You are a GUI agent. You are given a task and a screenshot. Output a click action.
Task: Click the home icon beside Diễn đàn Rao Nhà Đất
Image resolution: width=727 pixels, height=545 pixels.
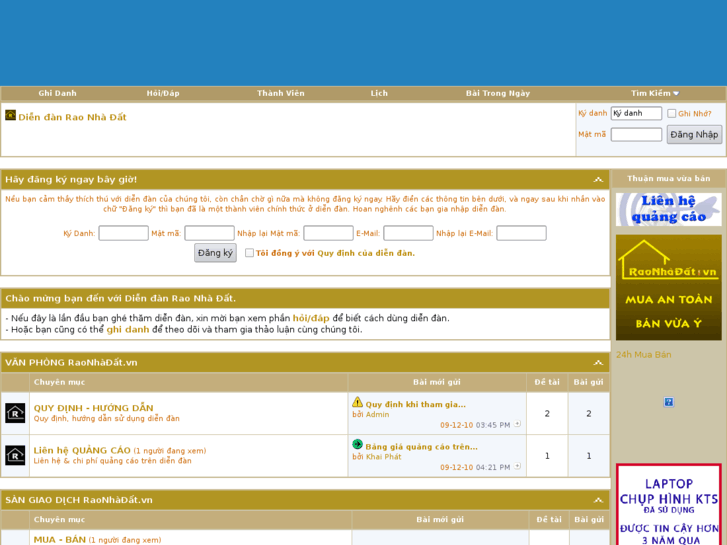tap(10, 115)
